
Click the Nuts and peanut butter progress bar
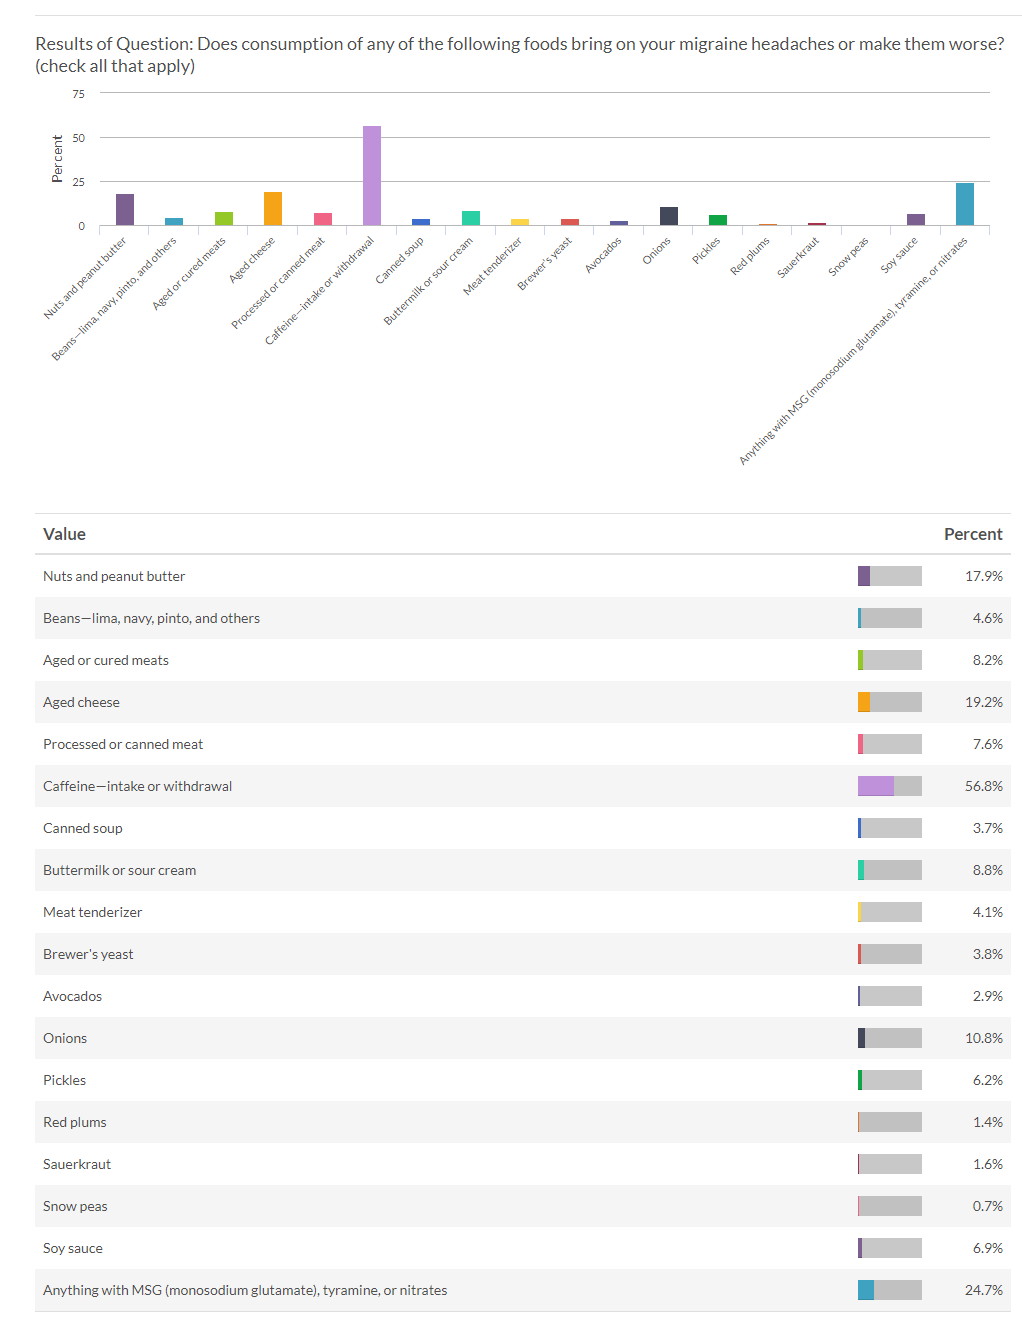click(x=889, y=576)
